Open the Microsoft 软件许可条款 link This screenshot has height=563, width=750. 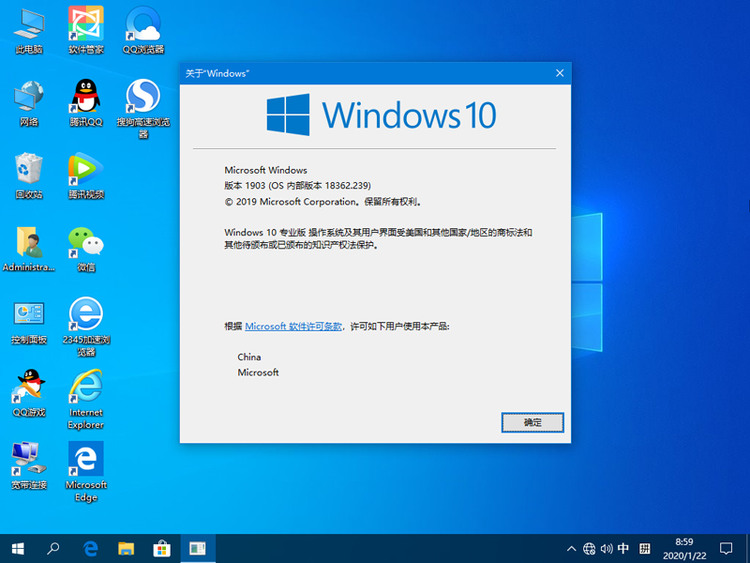click(x=294, y=326)
